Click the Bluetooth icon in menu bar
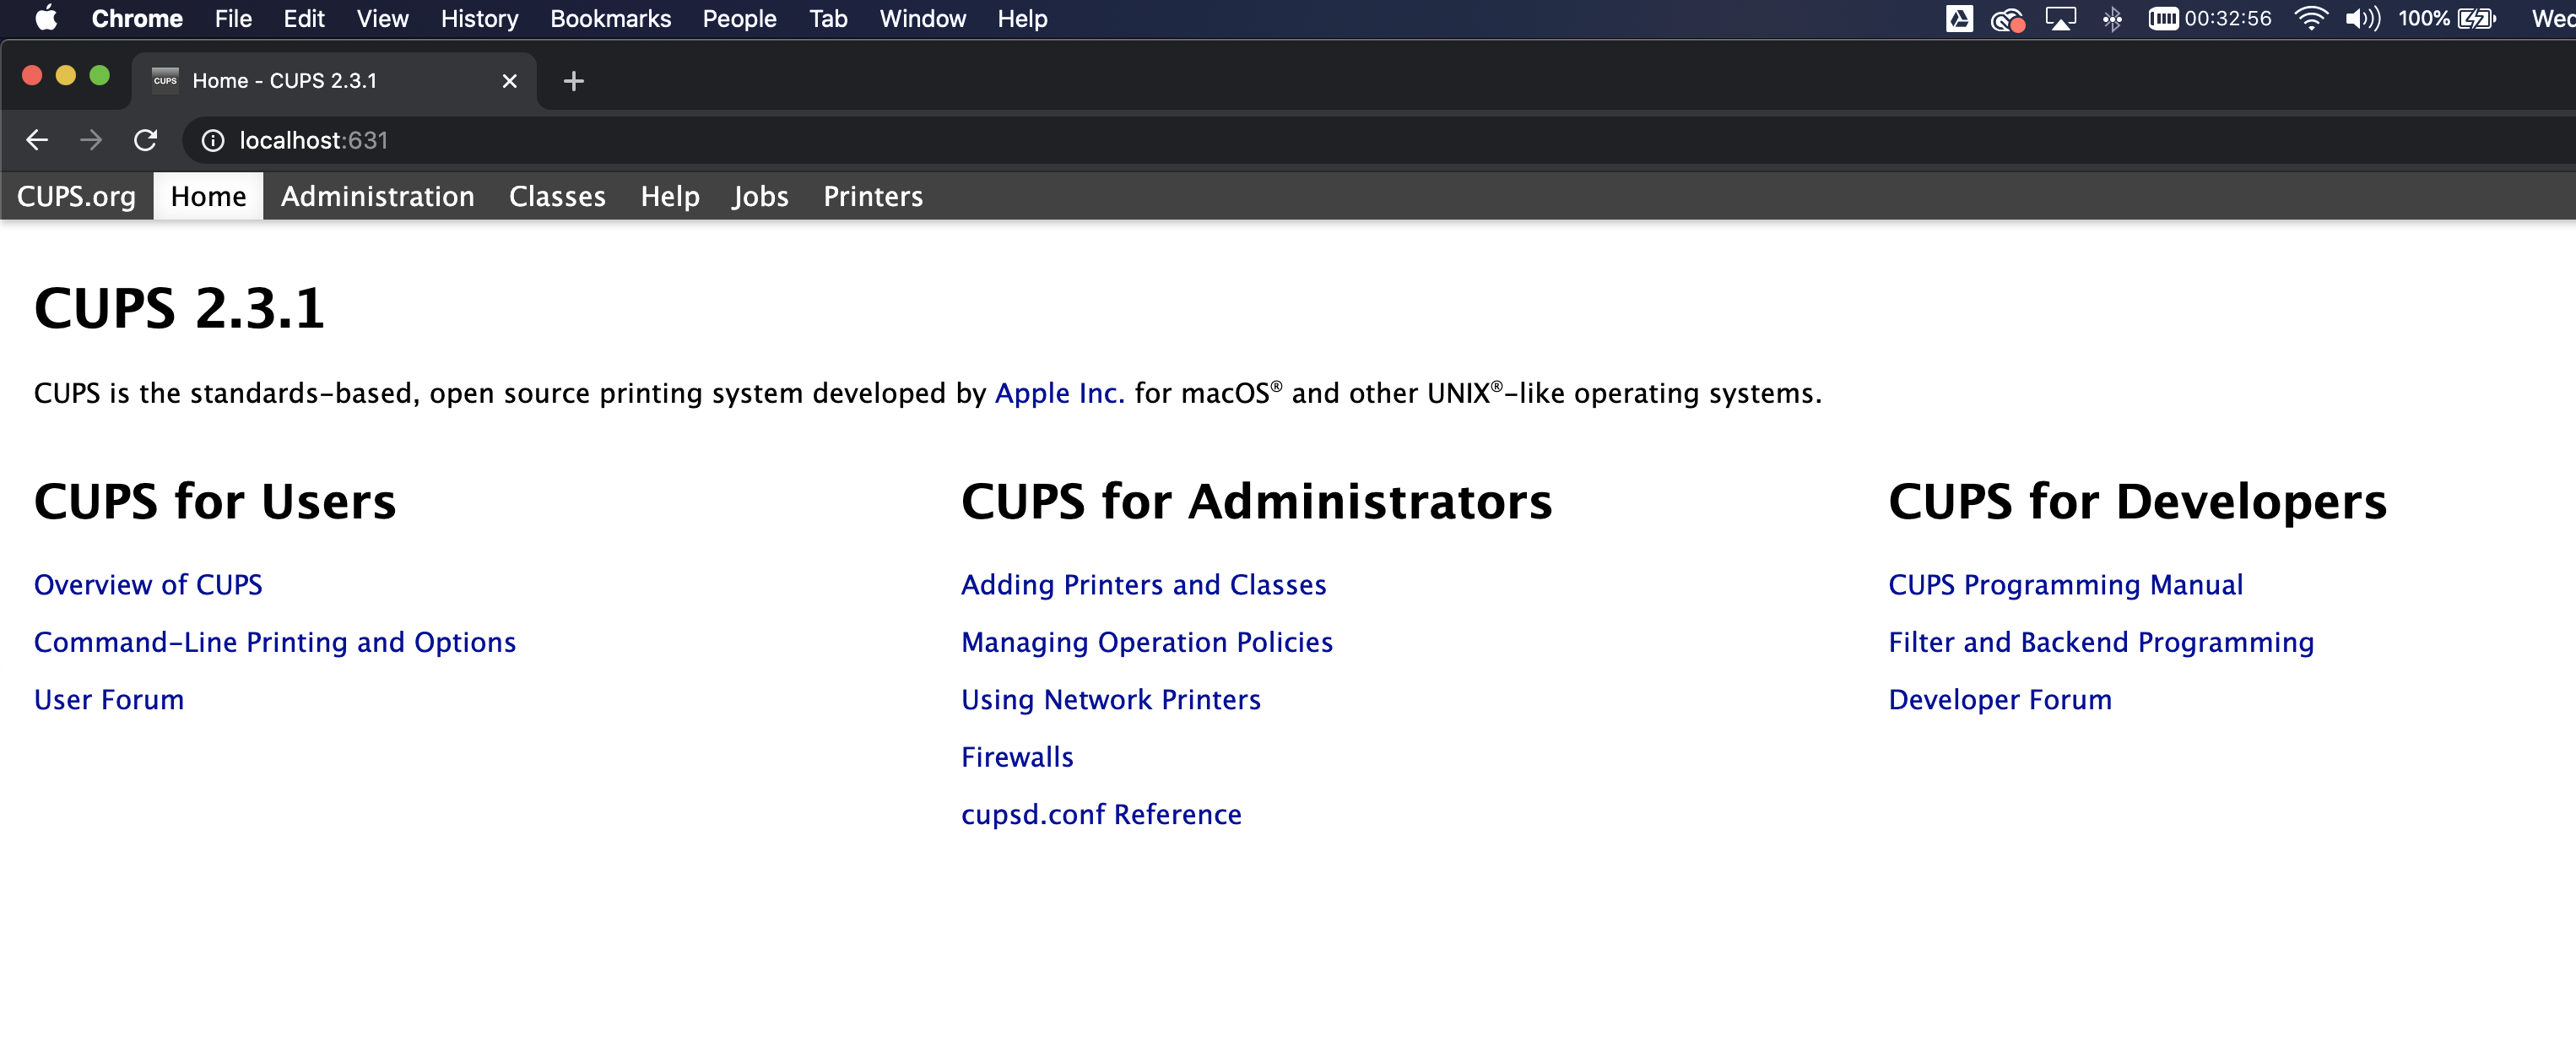 point(2112,18)
